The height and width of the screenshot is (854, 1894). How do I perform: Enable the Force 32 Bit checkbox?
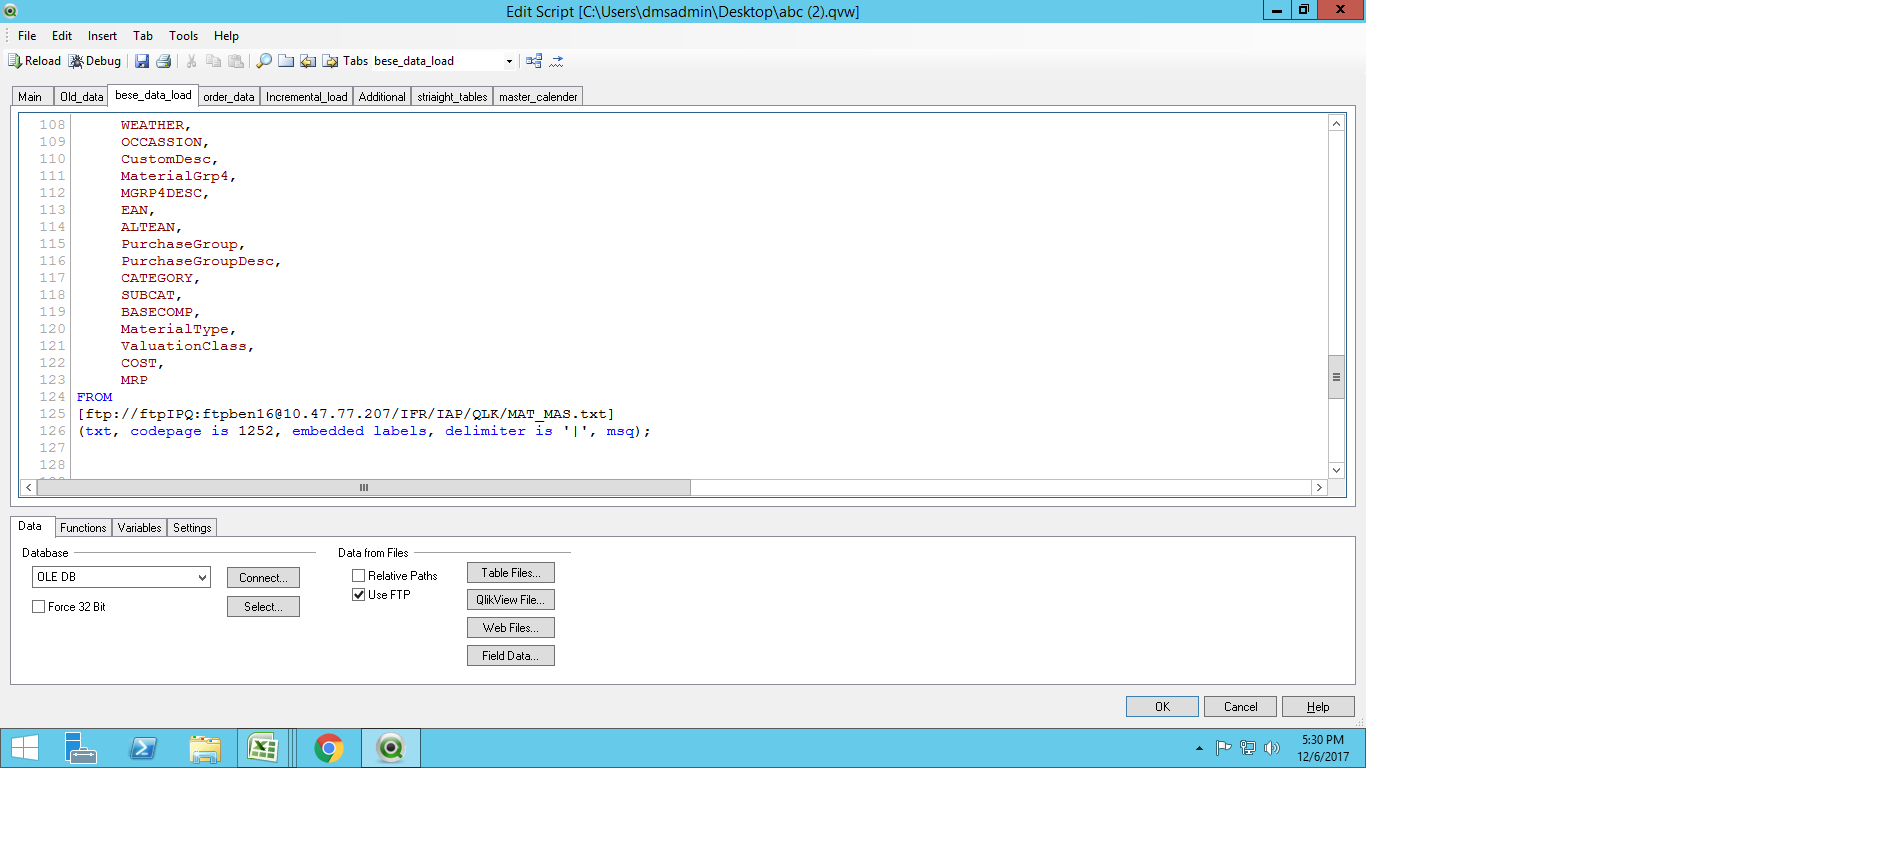[x=38, y=607]
